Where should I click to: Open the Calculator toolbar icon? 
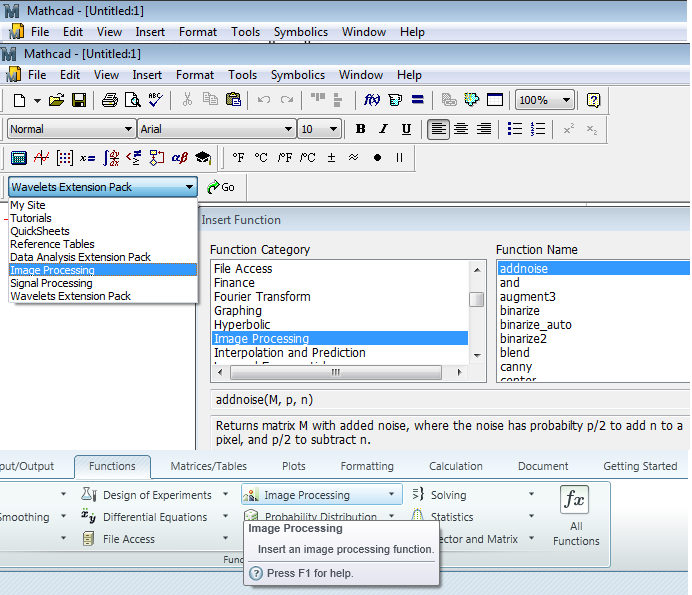click(x=19, y=158)
